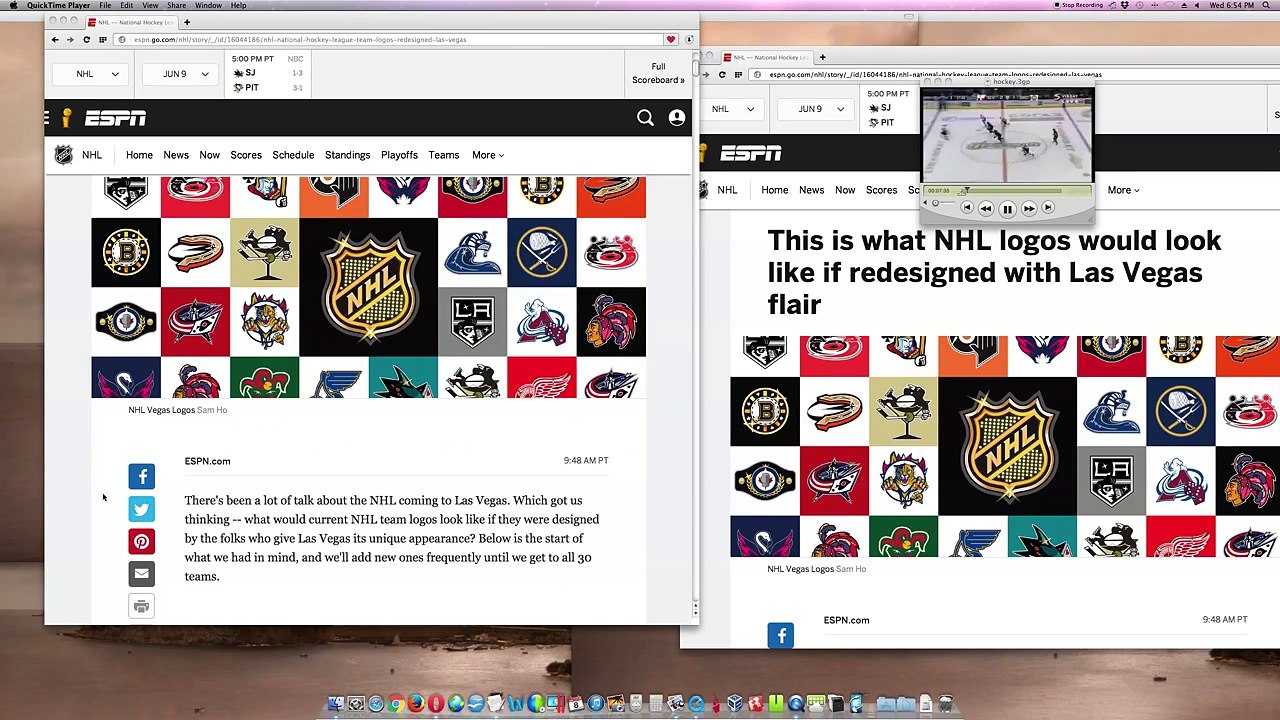Pause the hockey.3gp video
Viewport: 1280px width, 720px height.
coord(1007,209)
